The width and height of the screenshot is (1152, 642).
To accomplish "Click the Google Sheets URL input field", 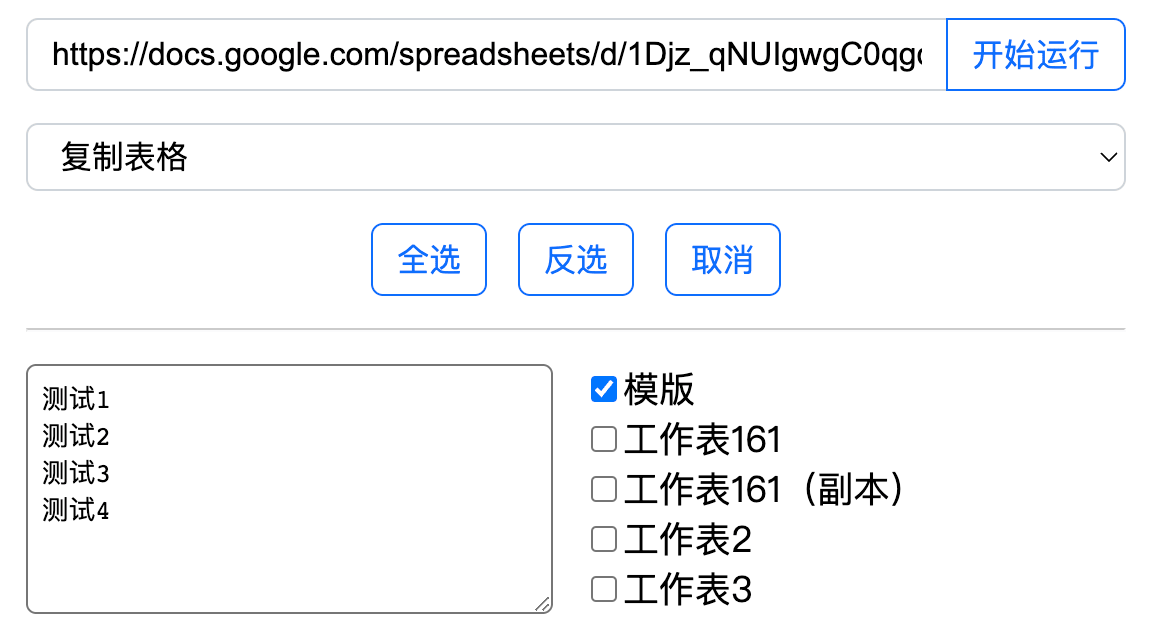I will pyautogui.click(x=486, y=55).
